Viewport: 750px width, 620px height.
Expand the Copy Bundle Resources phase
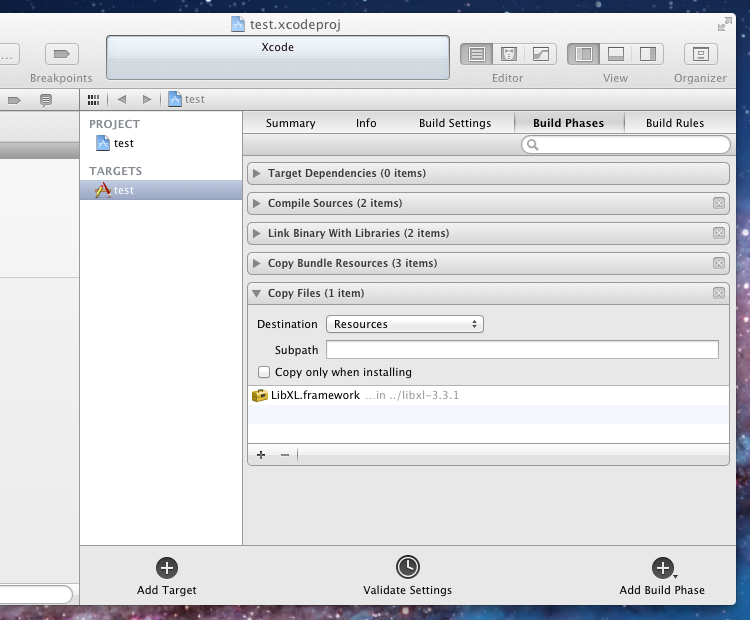pos(257,263)
